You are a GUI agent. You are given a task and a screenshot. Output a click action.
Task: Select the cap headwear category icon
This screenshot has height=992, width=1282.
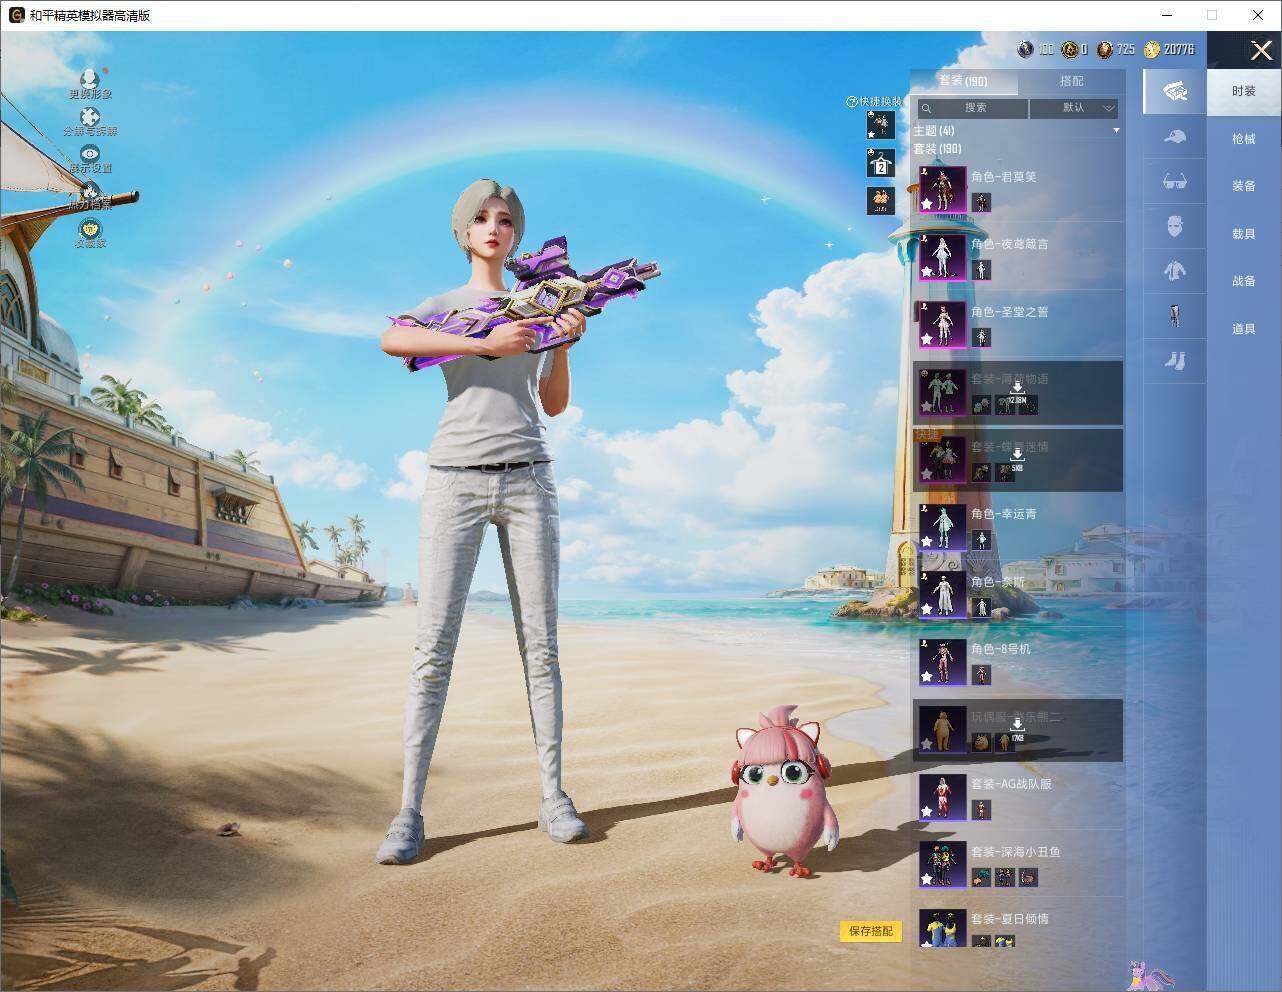click(1175, 136)
